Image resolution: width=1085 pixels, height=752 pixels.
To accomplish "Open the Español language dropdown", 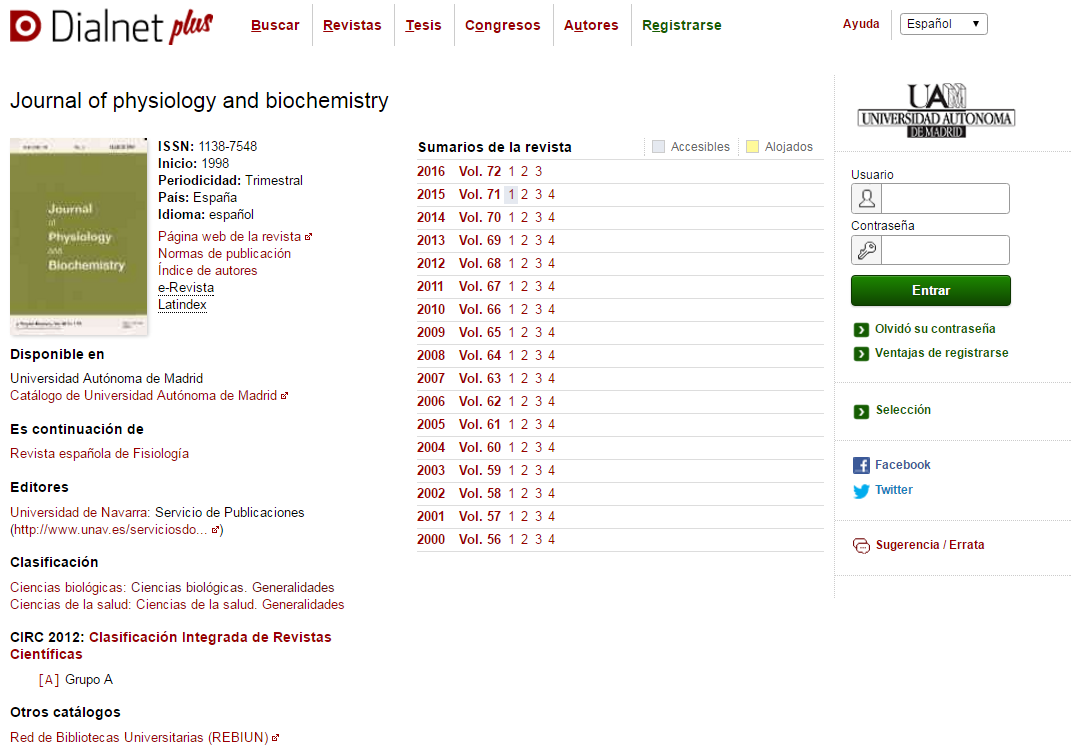I will pos(942,23).
